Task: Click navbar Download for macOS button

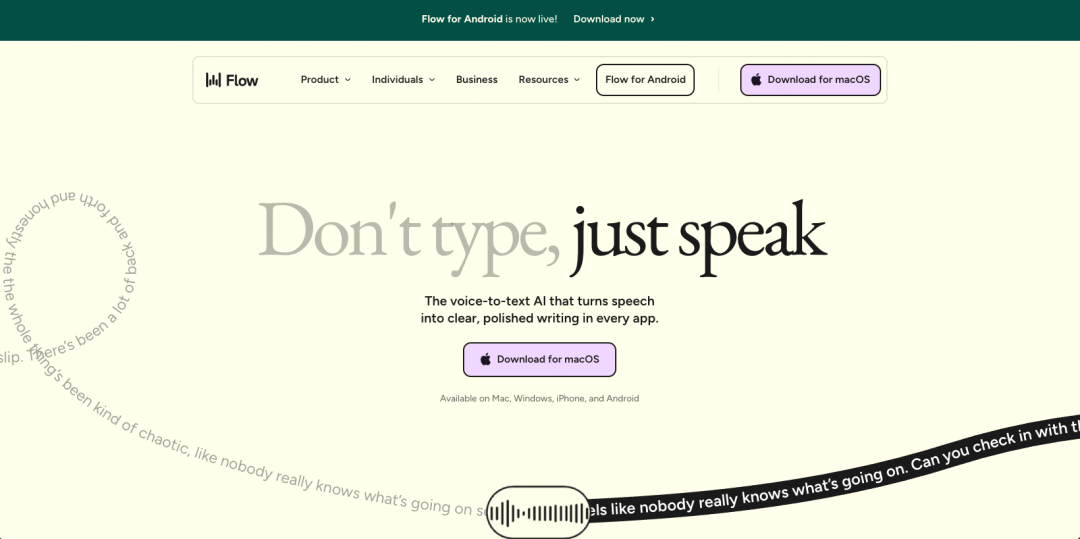Action: click(x=810, y=80)
